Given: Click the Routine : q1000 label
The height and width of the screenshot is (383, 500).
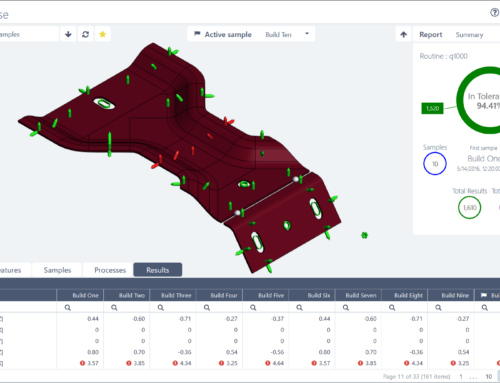Looking at the screenshot, I should (x=443, y=56).
